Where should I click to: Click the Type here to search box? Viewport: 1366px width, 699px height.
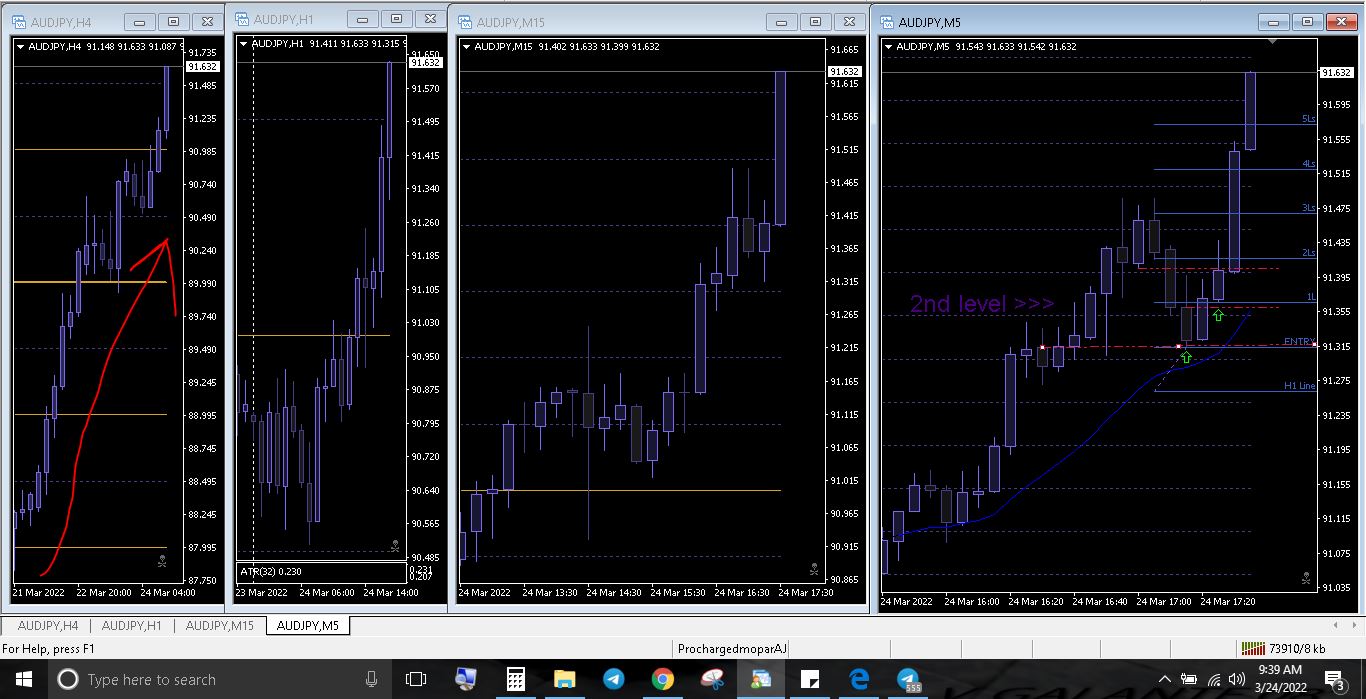click(x=220, y=679)
